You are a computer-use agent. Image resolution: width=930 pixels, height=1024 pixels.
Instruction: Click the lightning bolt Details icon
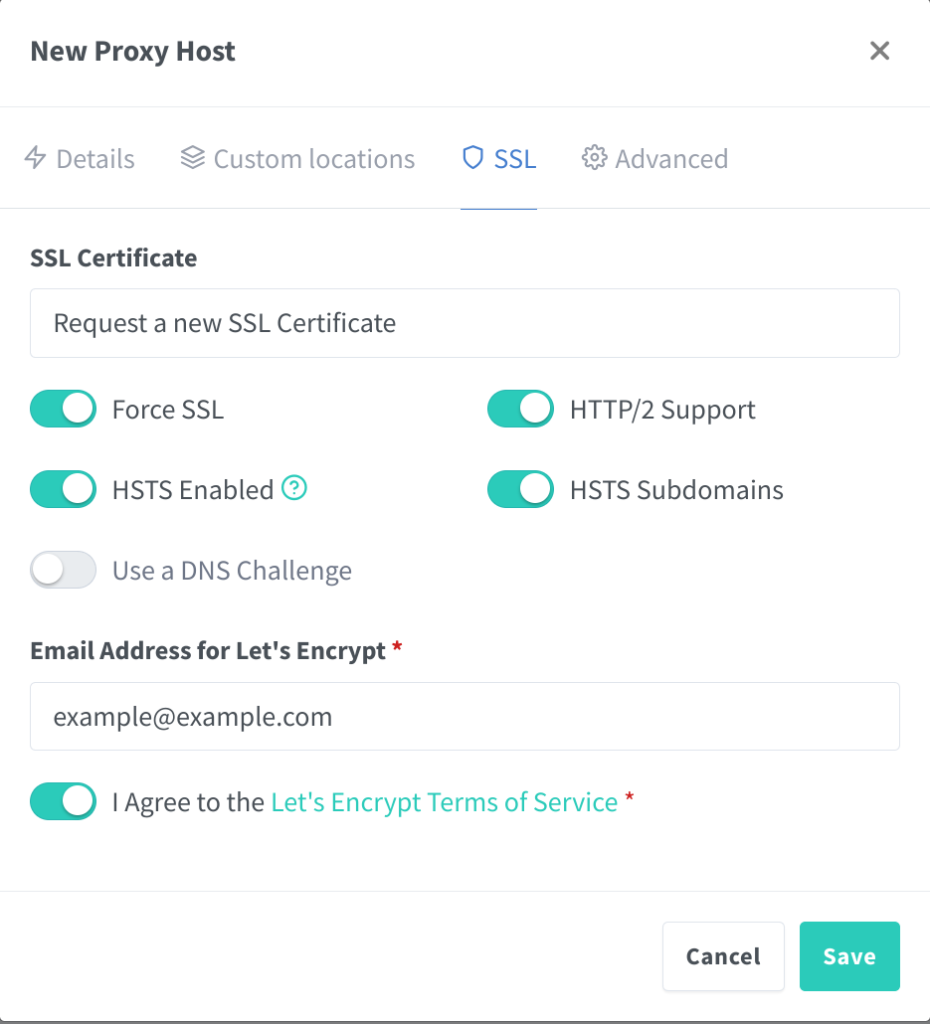(36, 159)
